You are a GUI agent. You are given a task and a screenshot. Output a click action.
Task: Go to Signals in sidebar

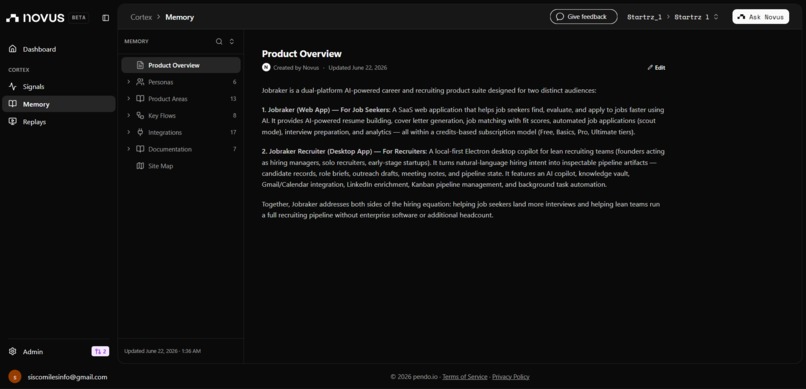coord(59,86)
